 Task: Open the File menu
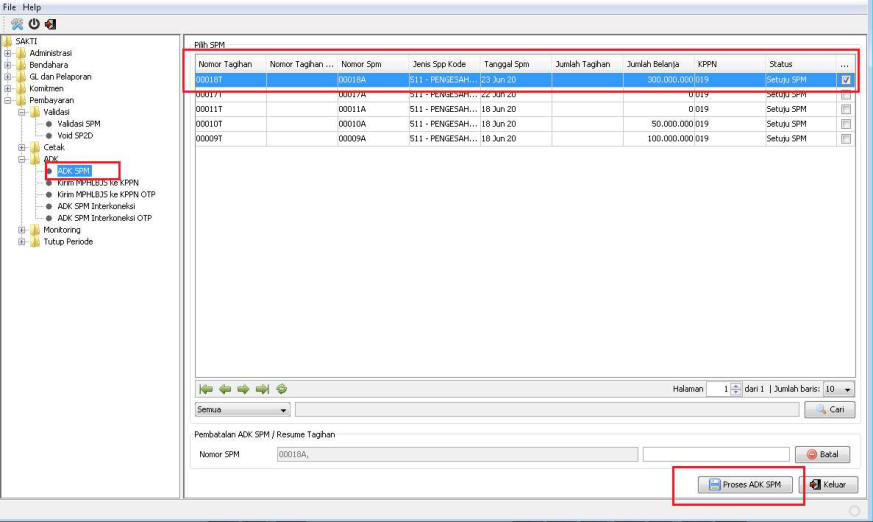click(10, 7)
